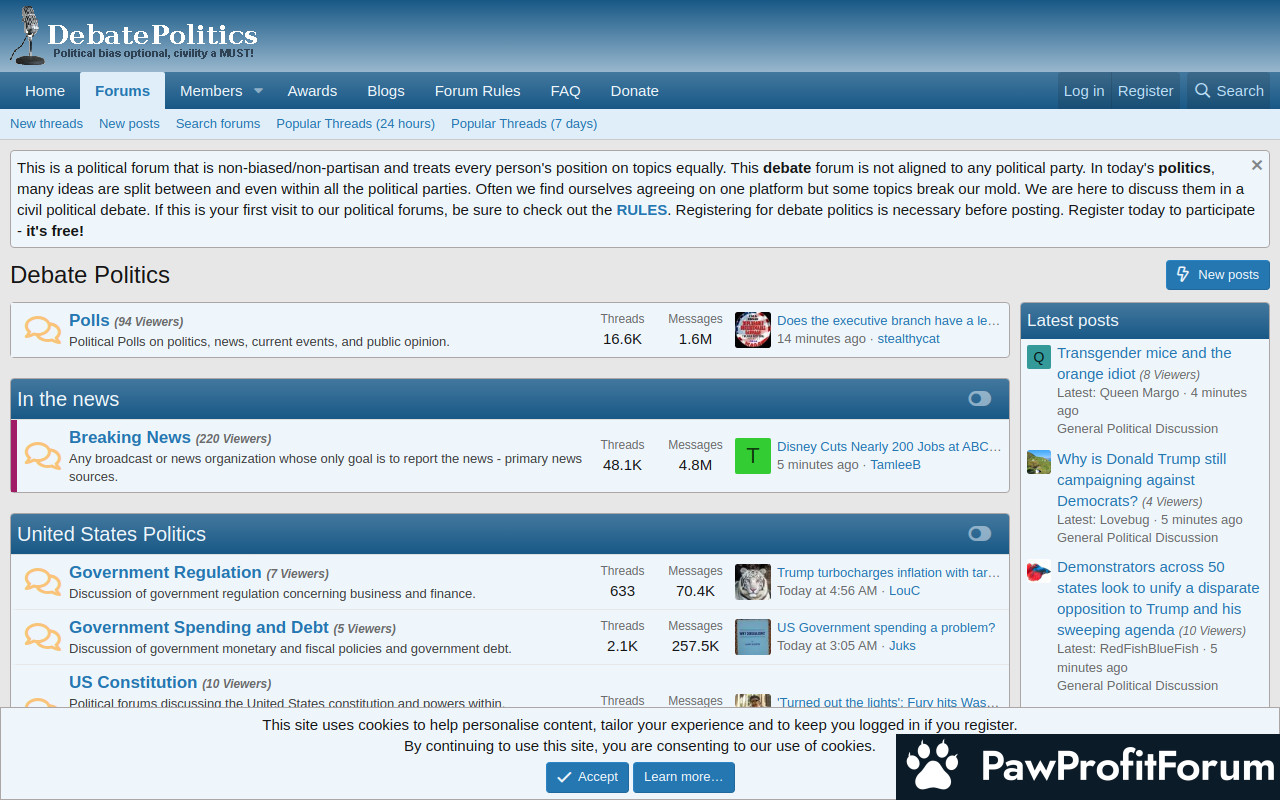Click the Search magnifier button
The width and height of the screenshot is (1280, 800).
pos(1229,91)
